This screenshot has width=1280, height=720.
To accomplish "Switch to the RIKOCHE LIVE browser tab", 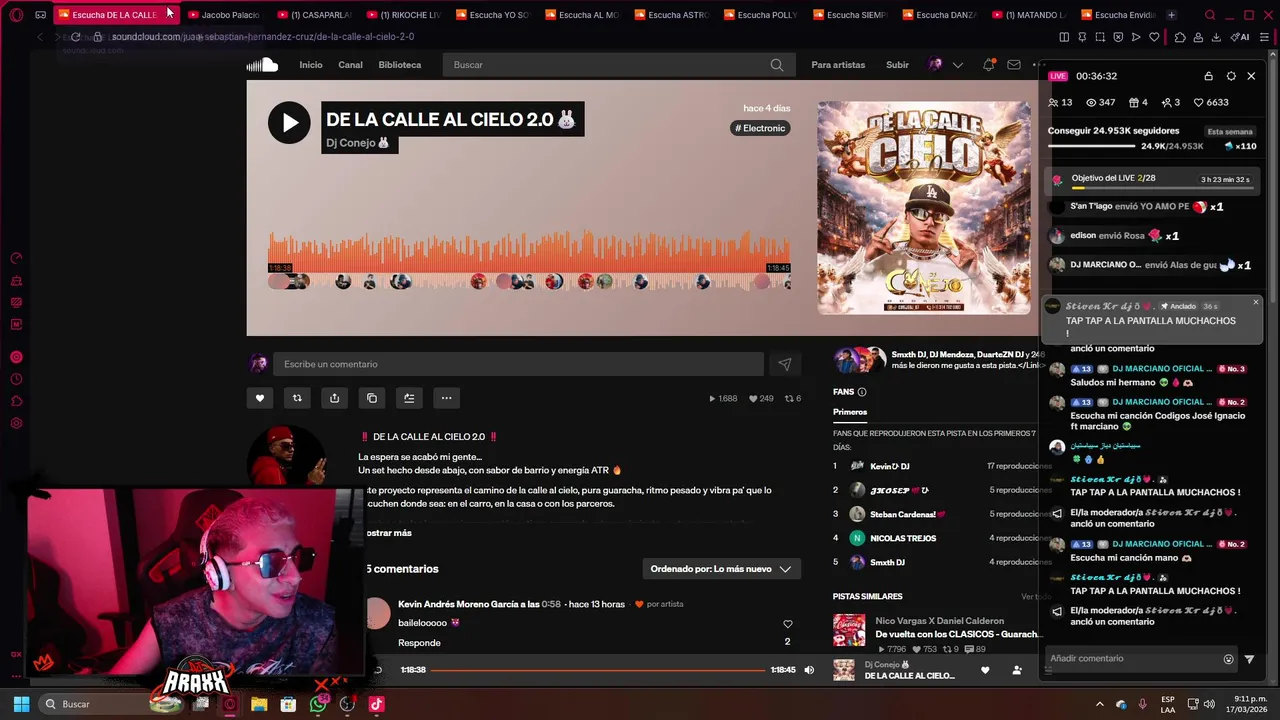I will [403, 15].
